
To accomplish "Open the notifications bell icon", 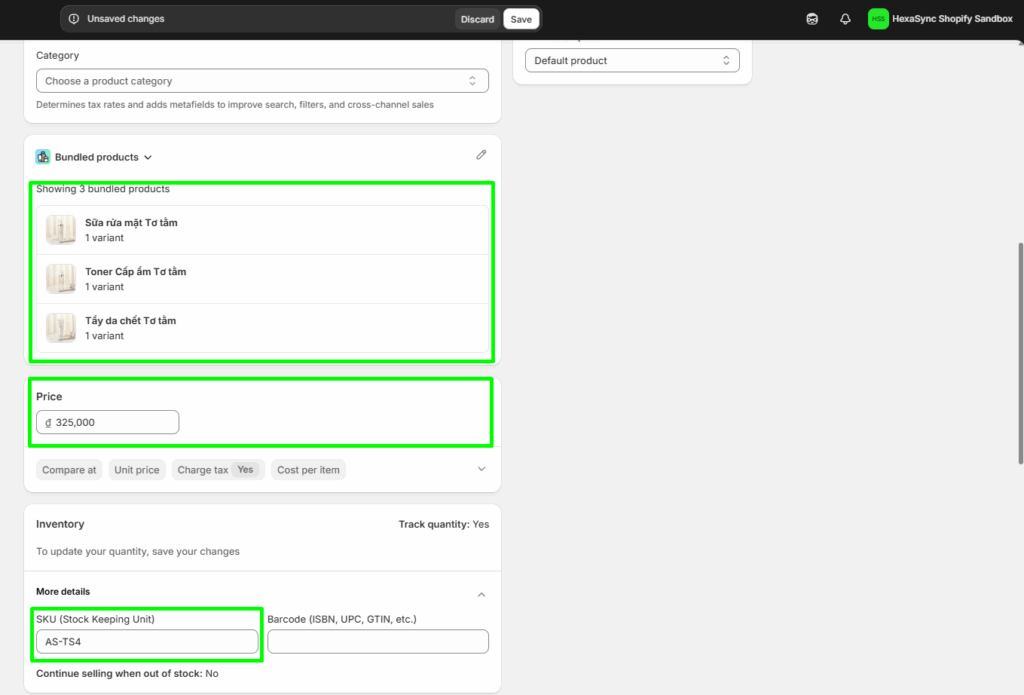I will (845, 19).
